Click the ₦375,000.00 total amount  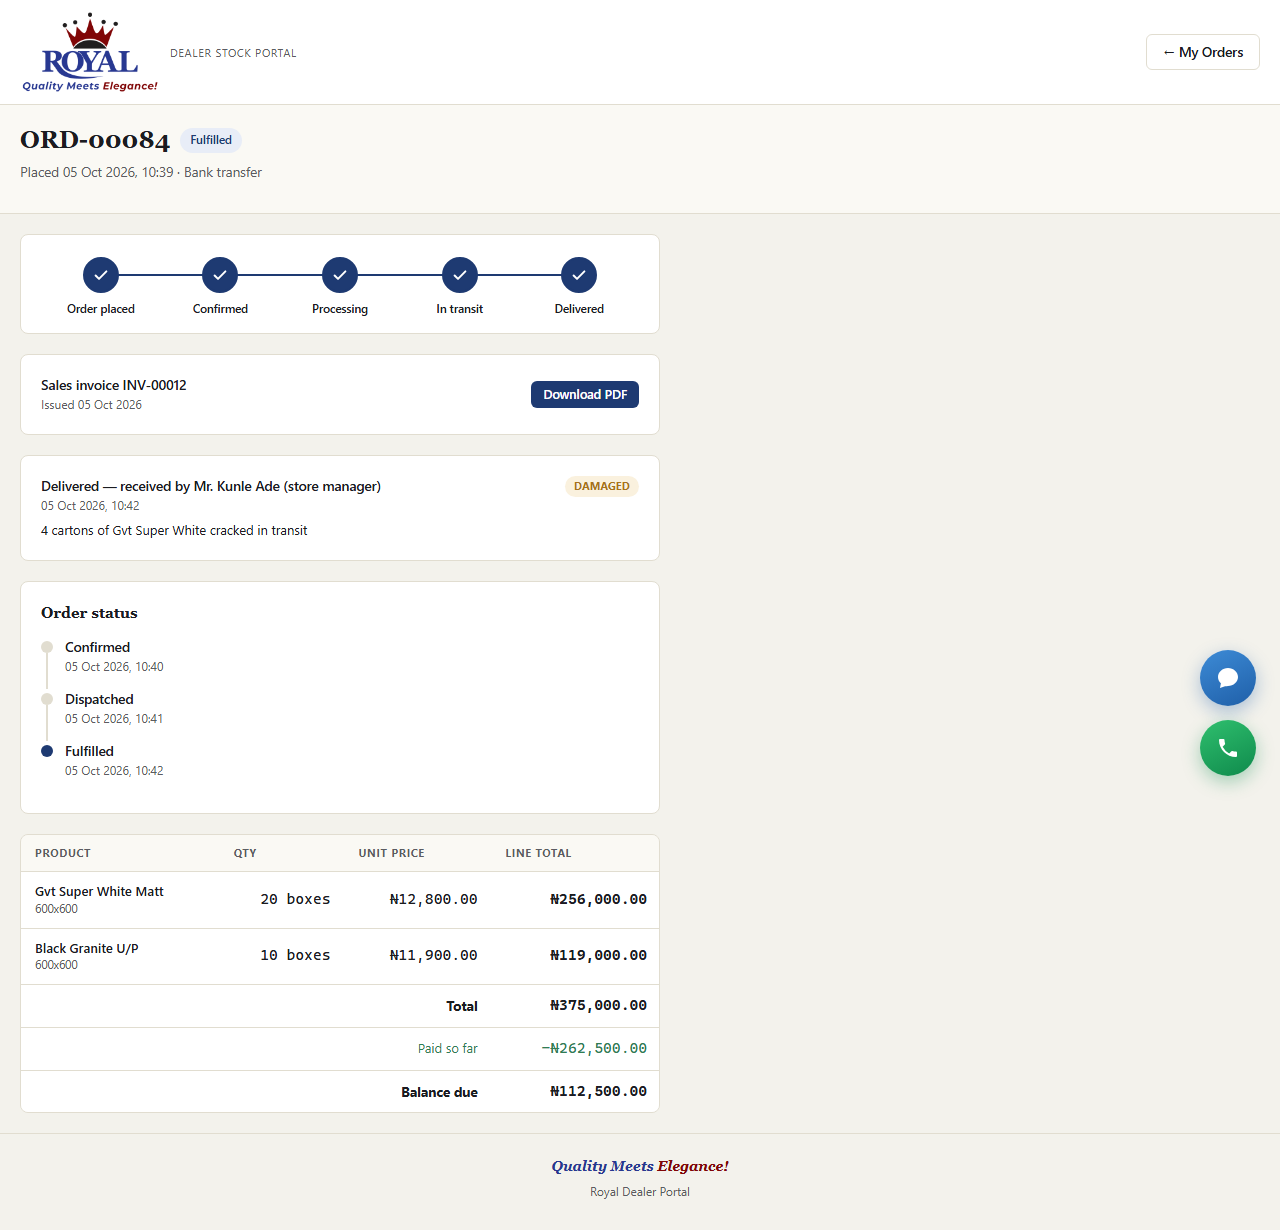[x=598, y=1005]
